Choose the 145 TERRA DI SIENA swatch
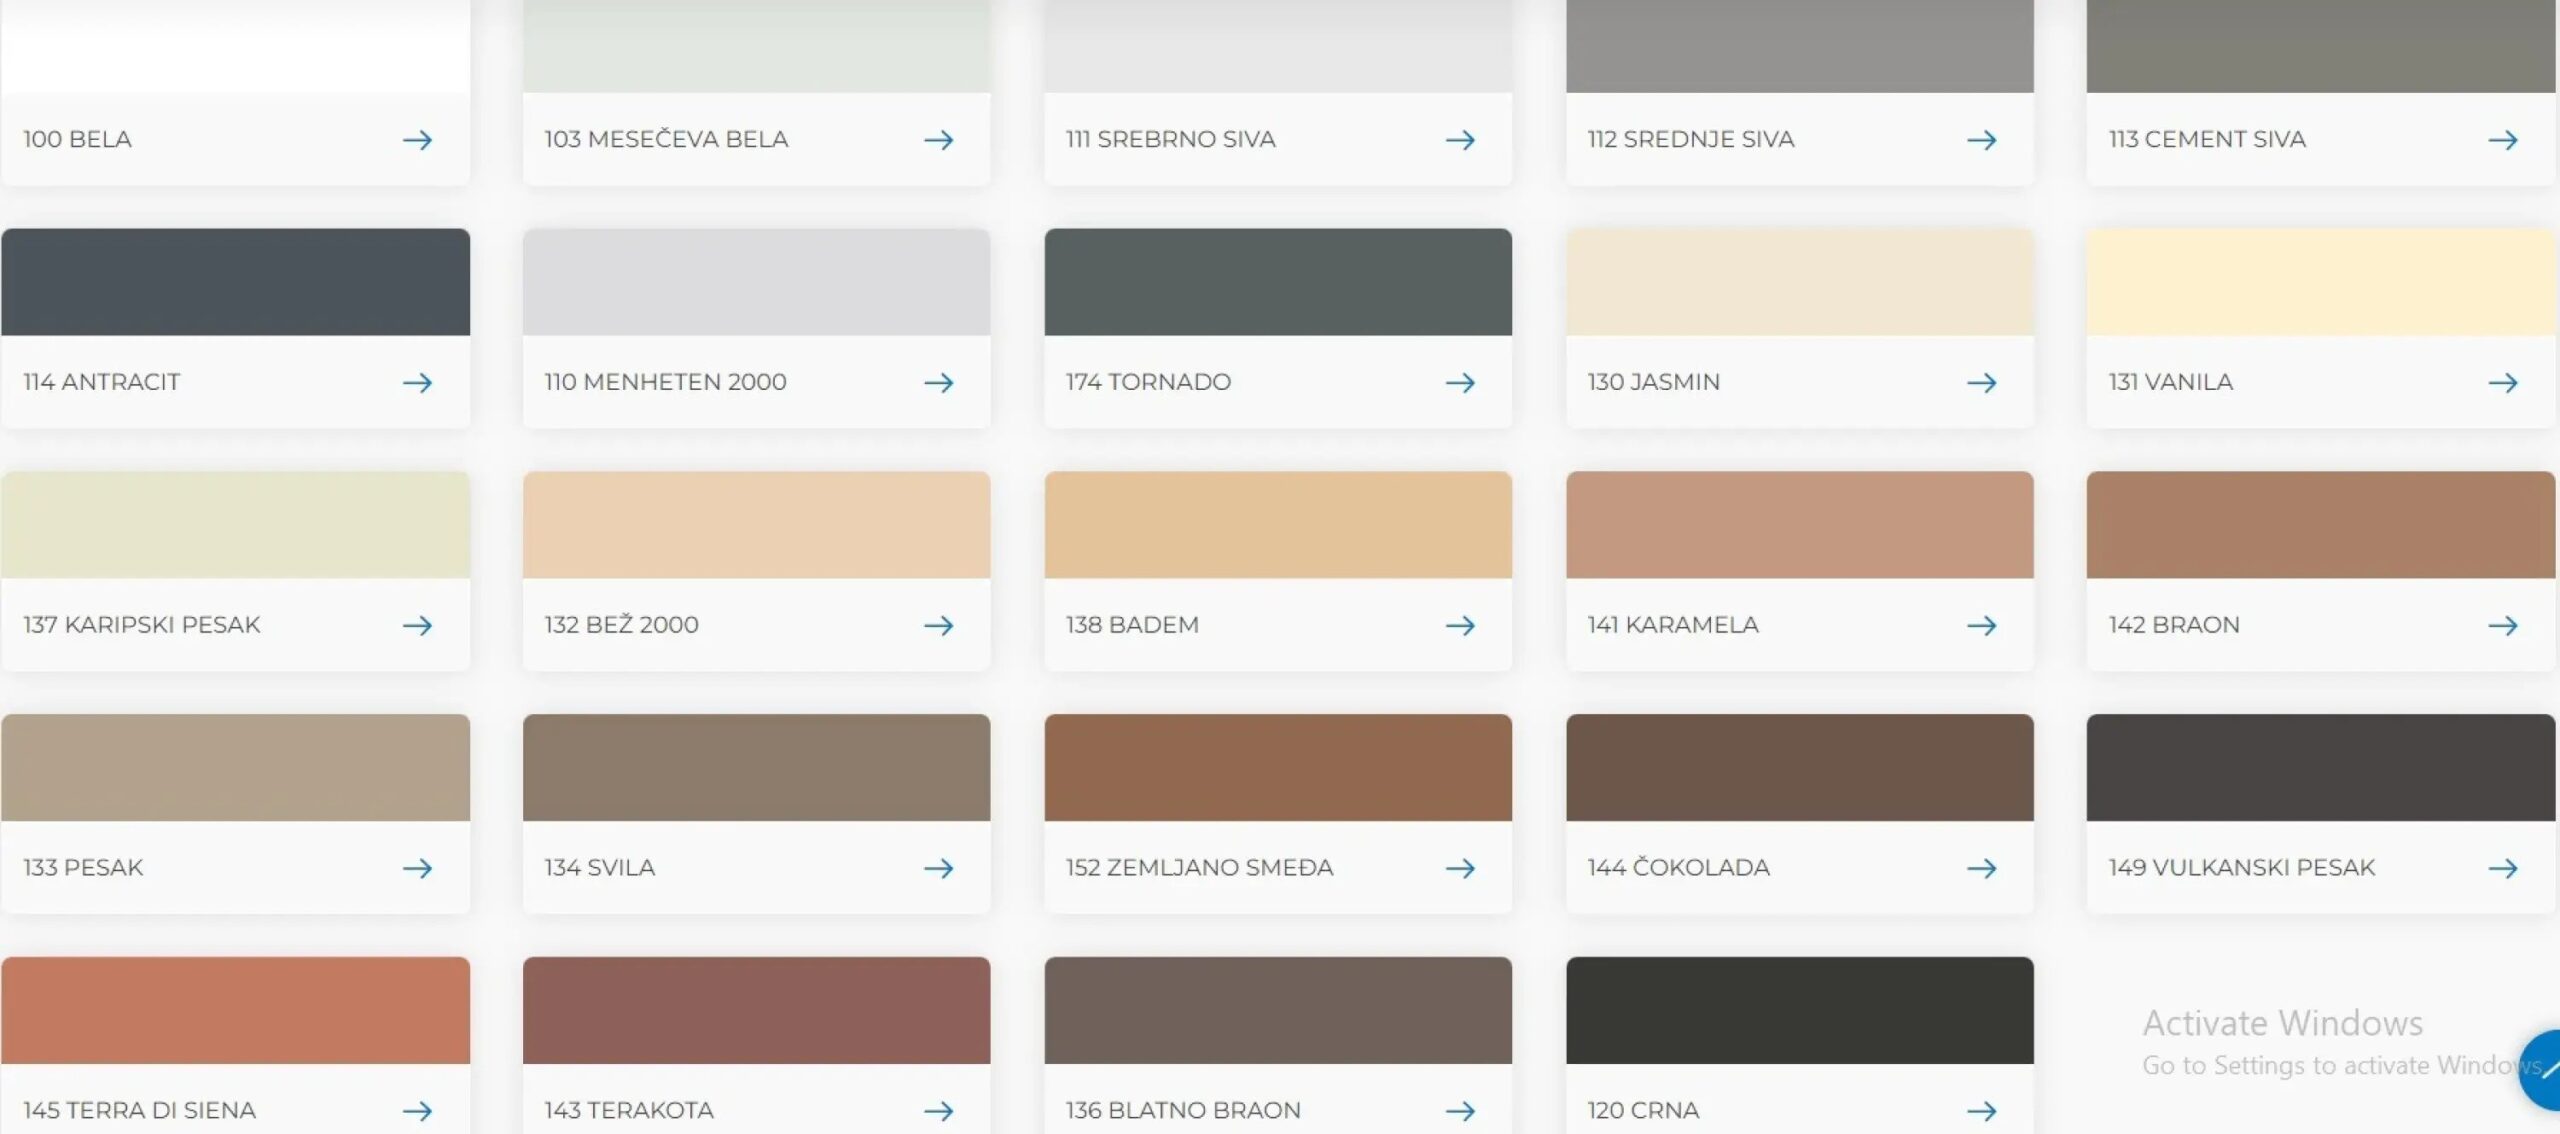2560x1134 pixels. coord(236,1010)
